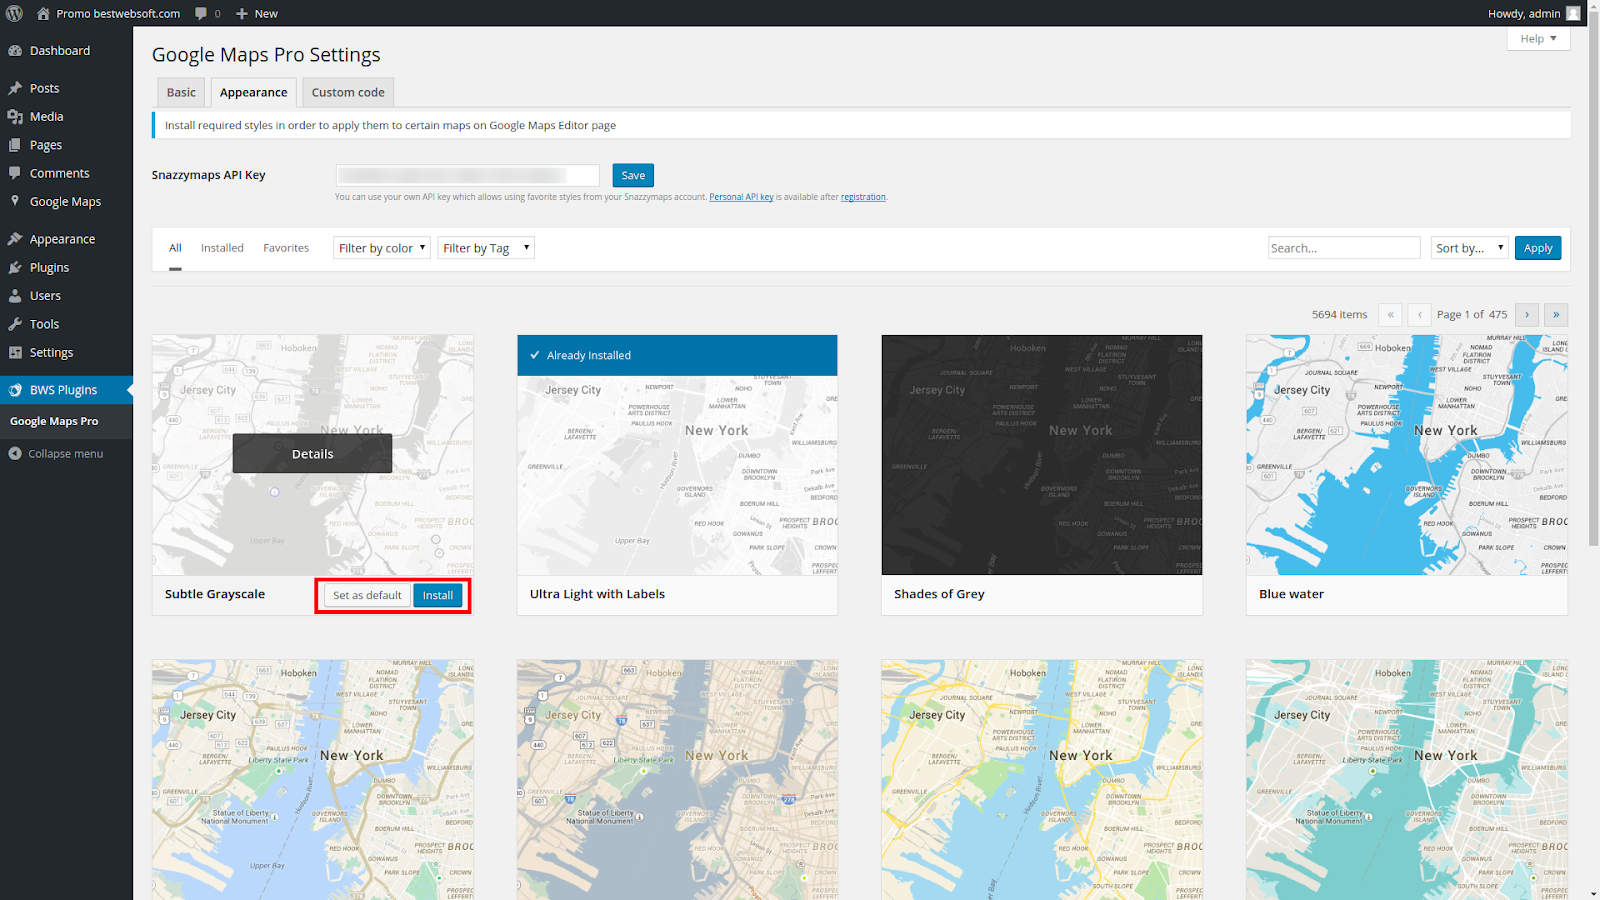The height and width of the screenshot is (900, 1600).
Task: Click the Users icon in the sidebar
Action: click(15, 296)
